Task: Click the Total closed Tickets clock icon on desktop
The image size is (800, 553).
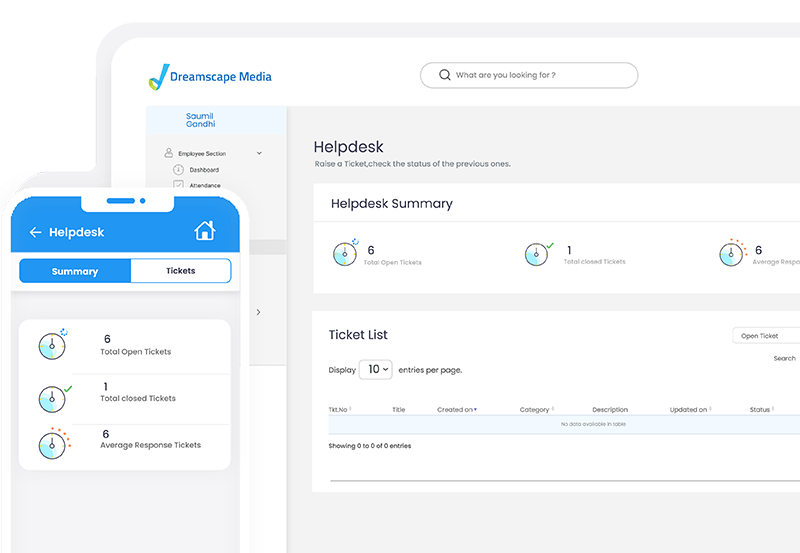Action: click(x=538, y=253)
